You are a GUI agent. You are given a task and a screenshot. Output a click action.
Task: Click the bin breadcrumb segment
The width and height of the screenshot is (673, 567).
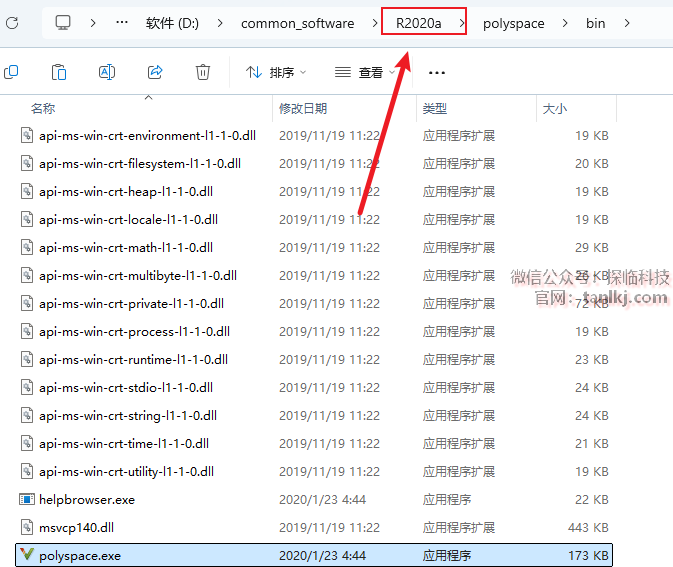[596, 23]
